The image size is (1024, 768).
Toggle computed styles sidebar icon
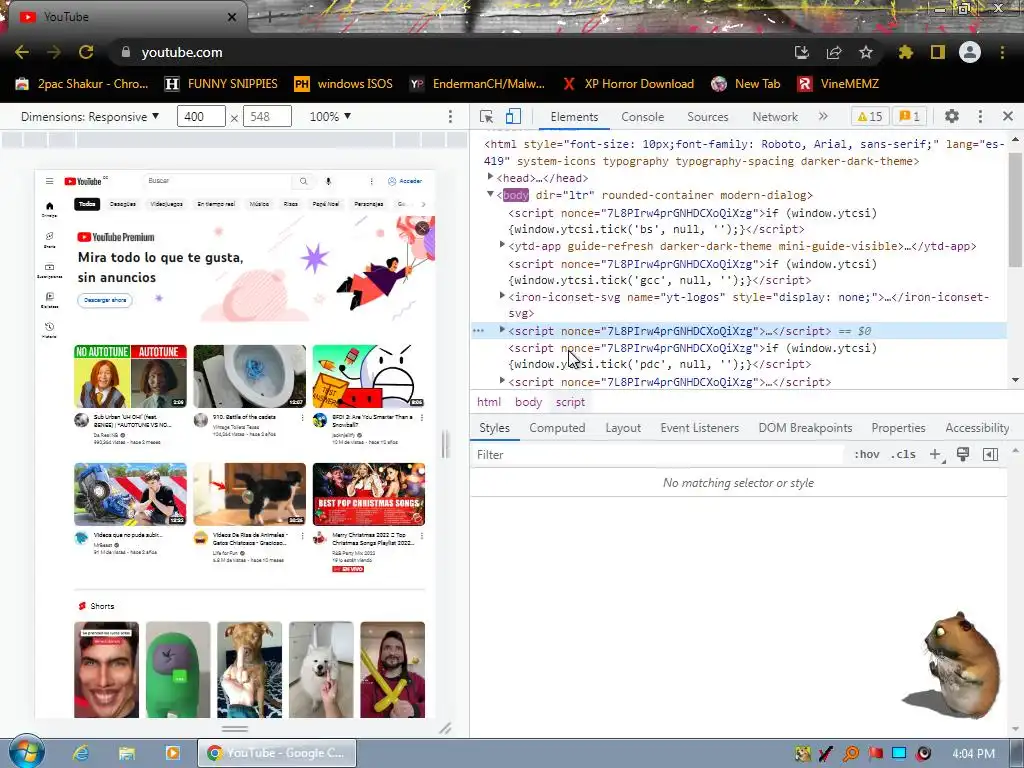(x=990, y=455)
